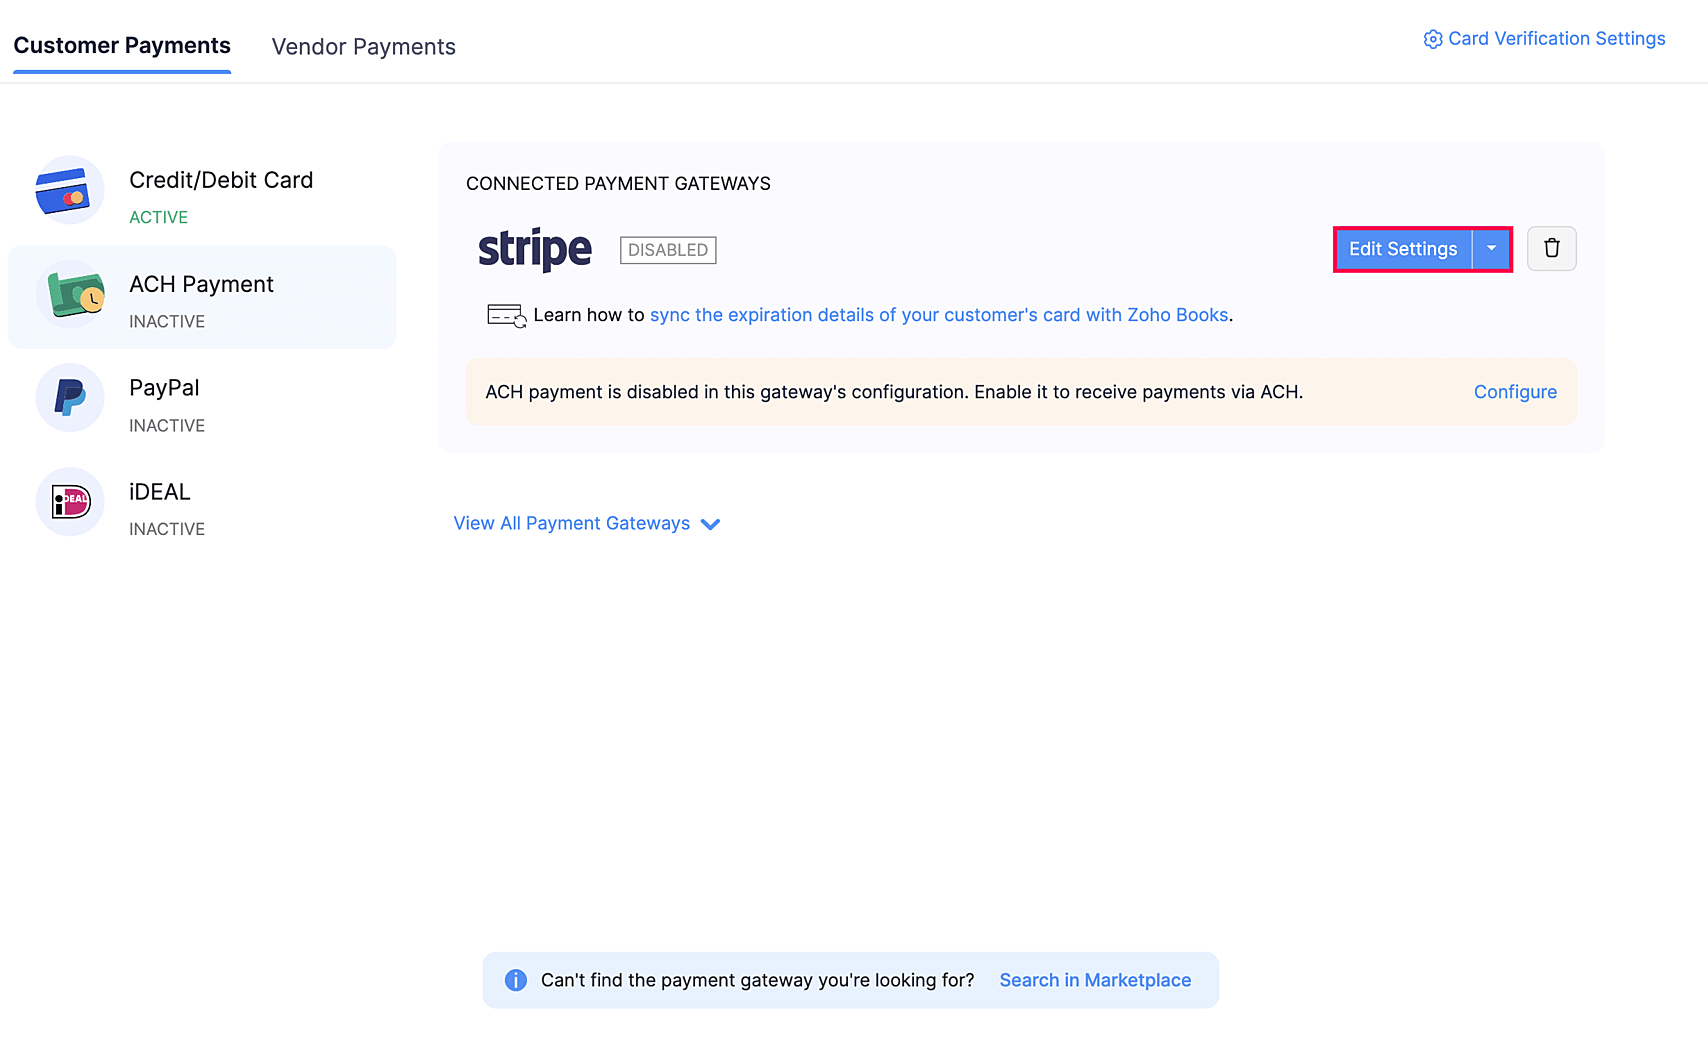This screenshot has height=1043, width=1708.
Task: Delete the Stripe gateway with trash icon
Action: click(x=1551, y=249)
